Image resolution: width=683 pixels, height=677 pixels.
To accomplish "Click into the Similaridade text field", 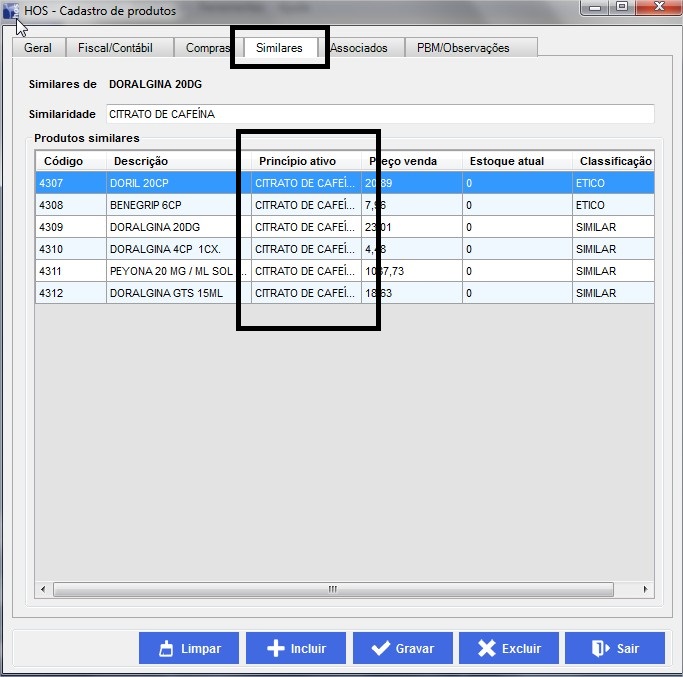I will point(380,114).
